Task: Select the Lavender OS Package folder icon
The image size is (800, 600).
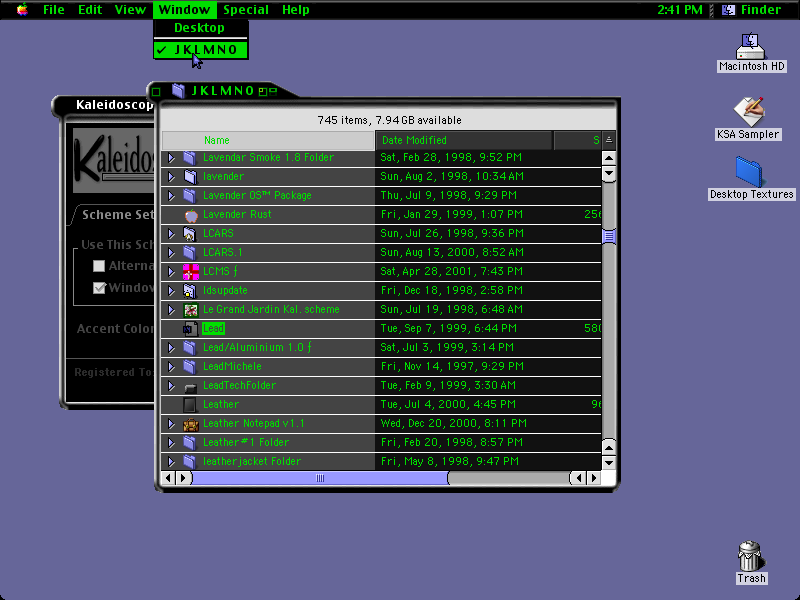Action: point(190,195)
